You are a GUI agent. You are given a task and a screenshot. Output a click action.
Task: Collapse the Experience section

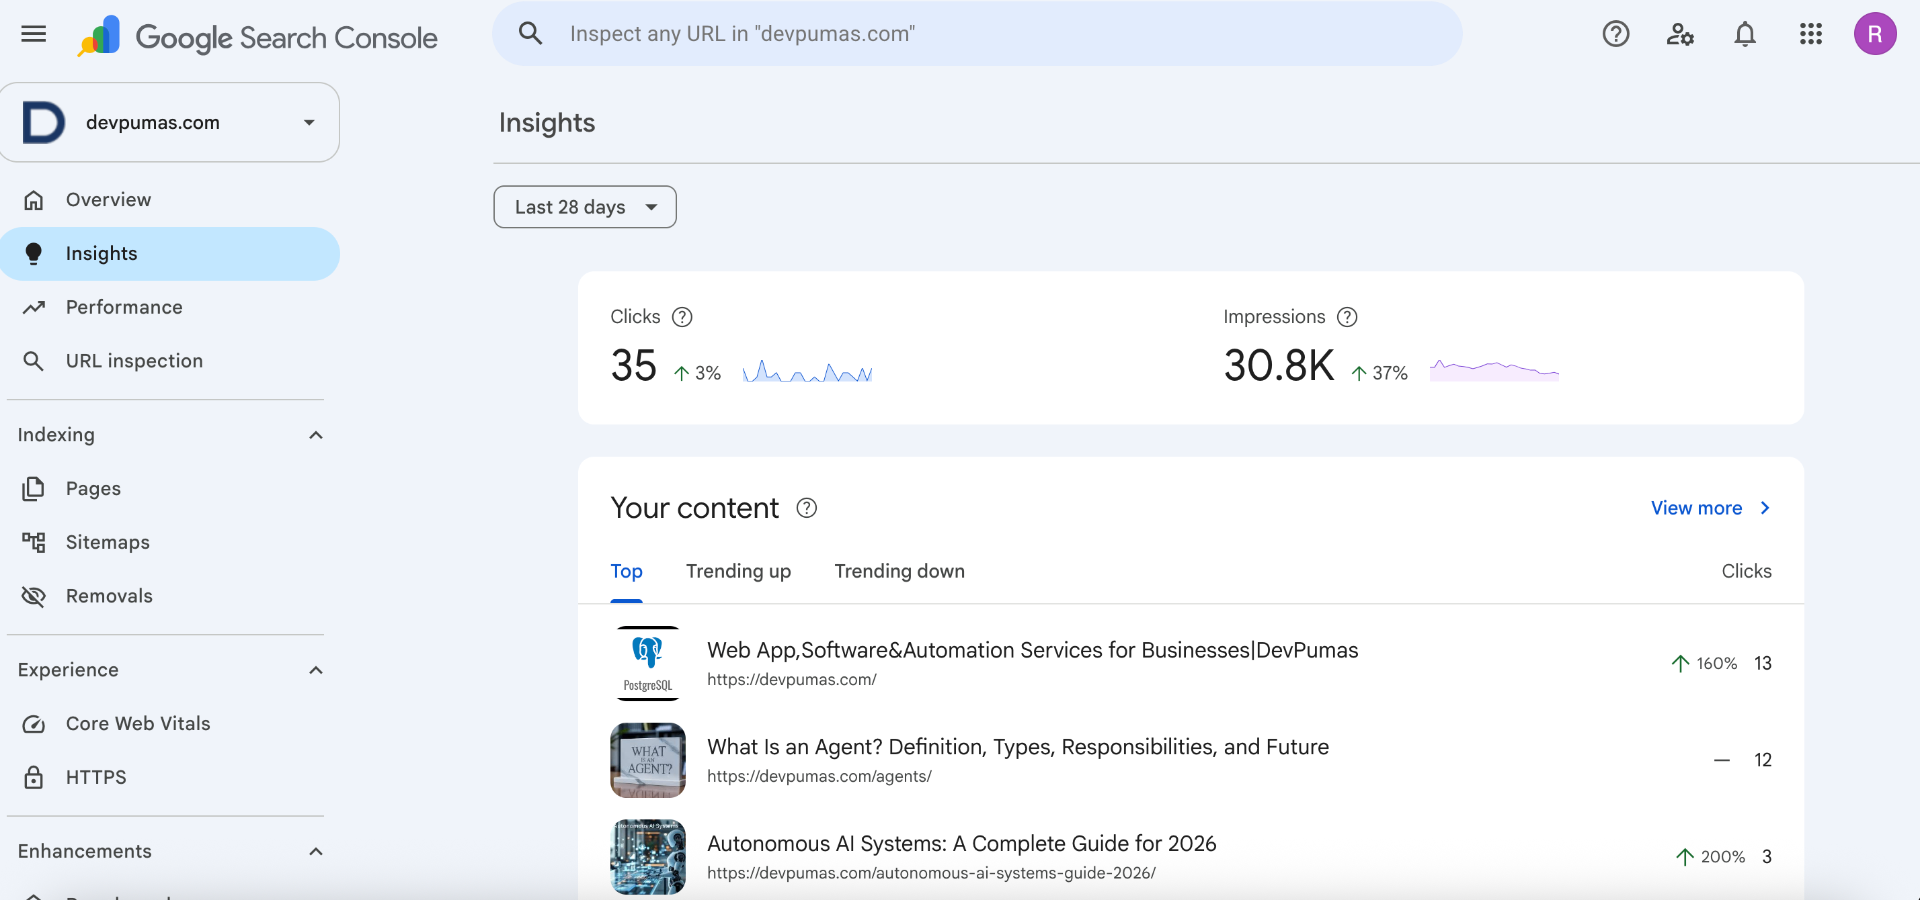[x=316, y=670]
